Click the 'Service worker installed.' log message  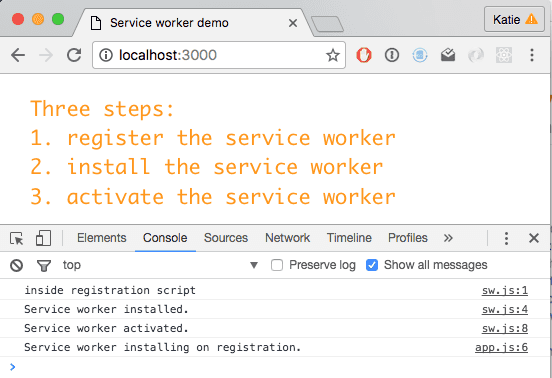point(106,309)
